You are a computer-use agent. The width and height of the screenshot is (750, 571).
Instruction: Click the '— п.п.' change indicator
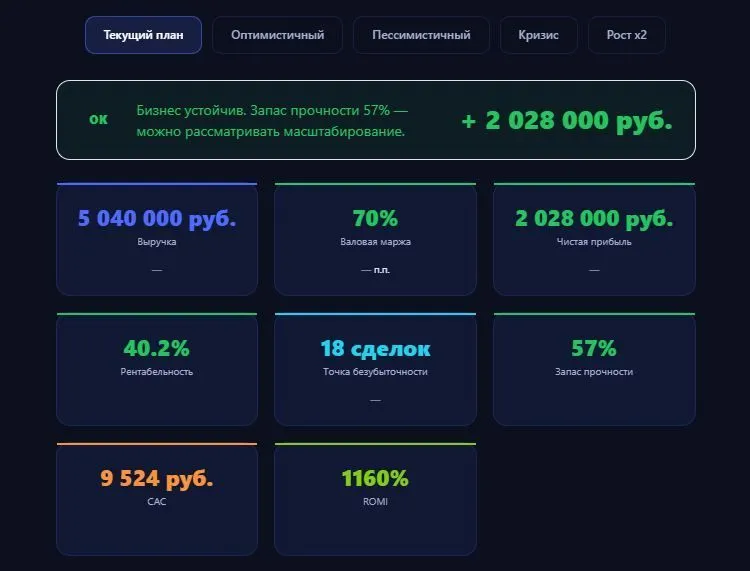click(x=375, y=270)
